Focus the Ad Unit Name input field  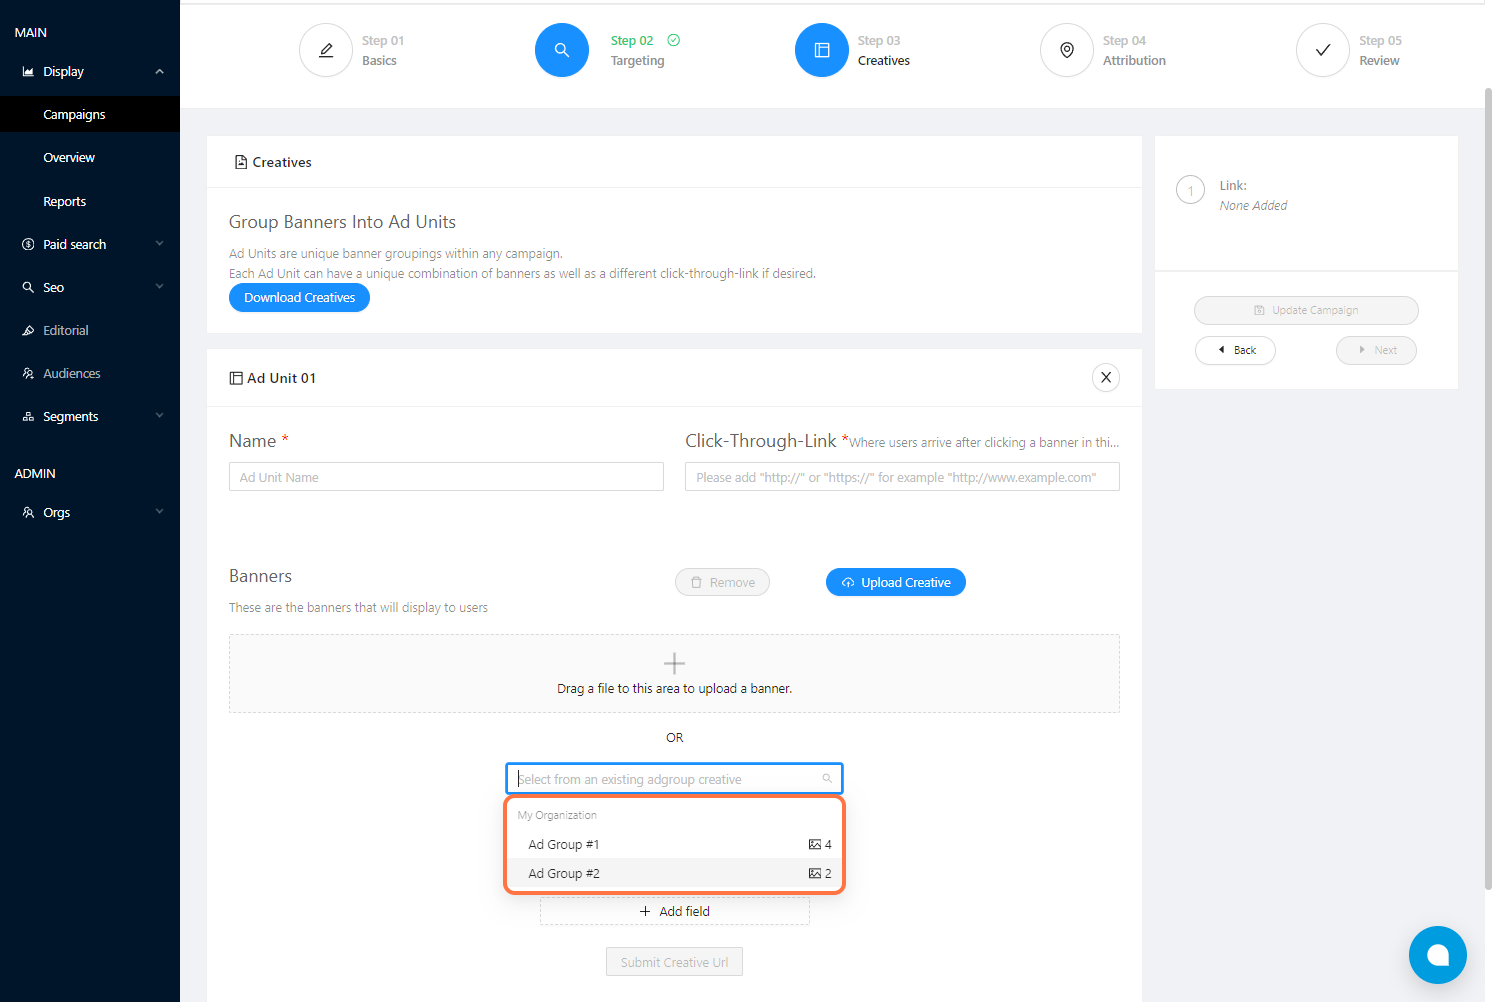[446, 477]
